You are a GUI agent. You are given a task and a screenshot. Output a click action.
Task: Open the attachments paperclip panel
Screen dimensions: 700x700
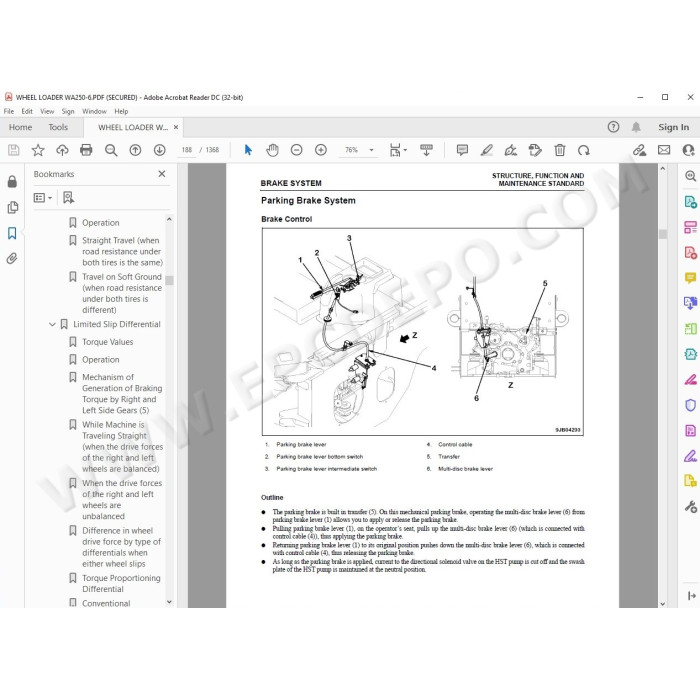click(x=12, y=258)
